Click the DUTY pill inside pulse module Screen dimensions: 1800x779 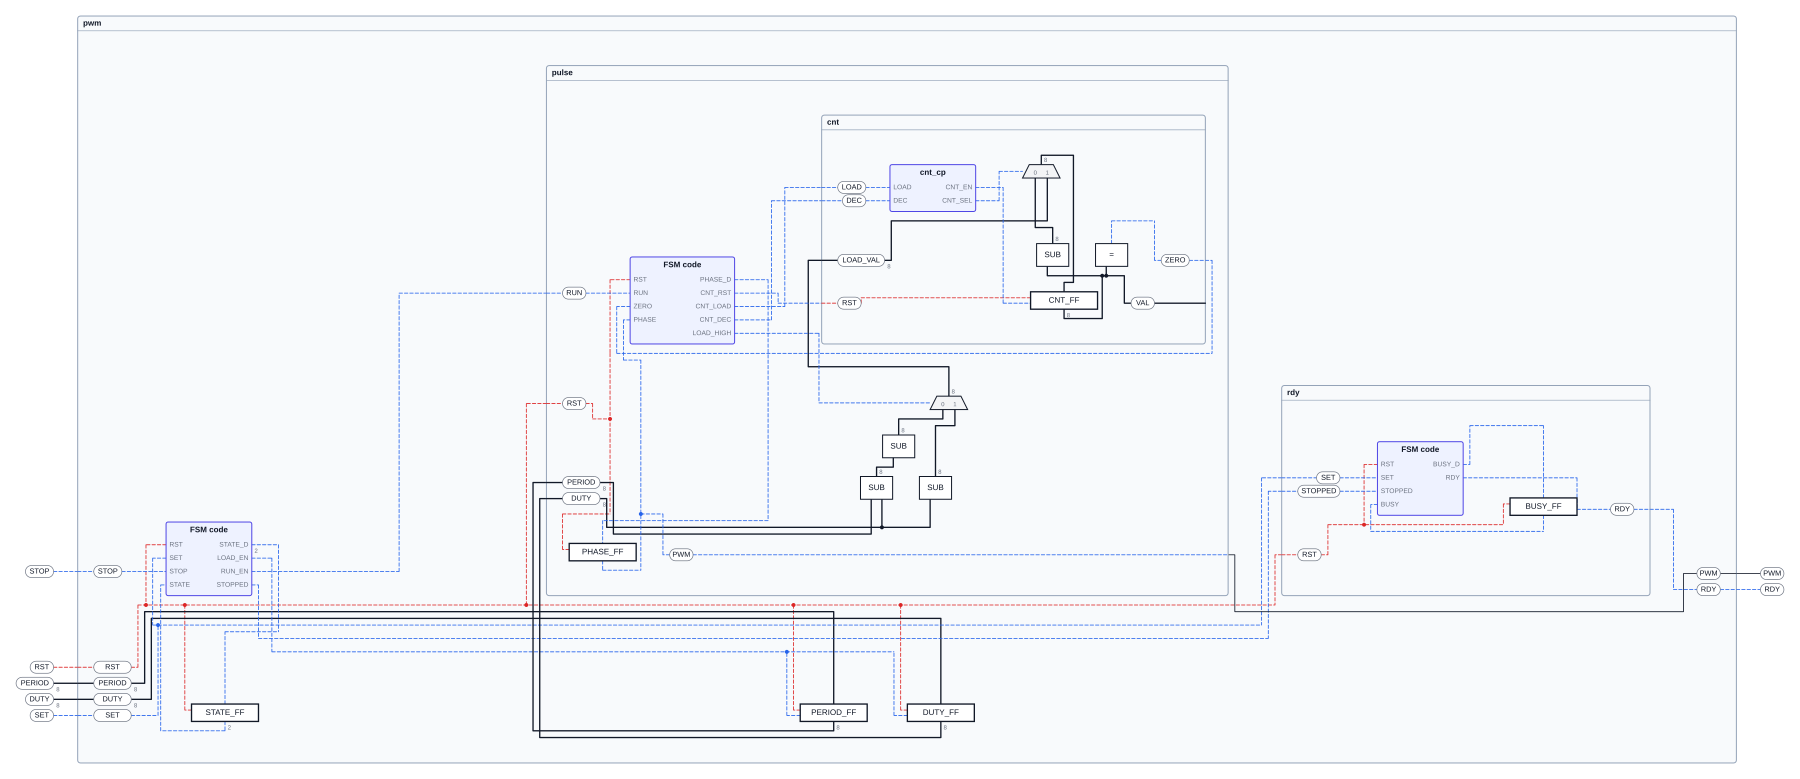click(581, 498)
